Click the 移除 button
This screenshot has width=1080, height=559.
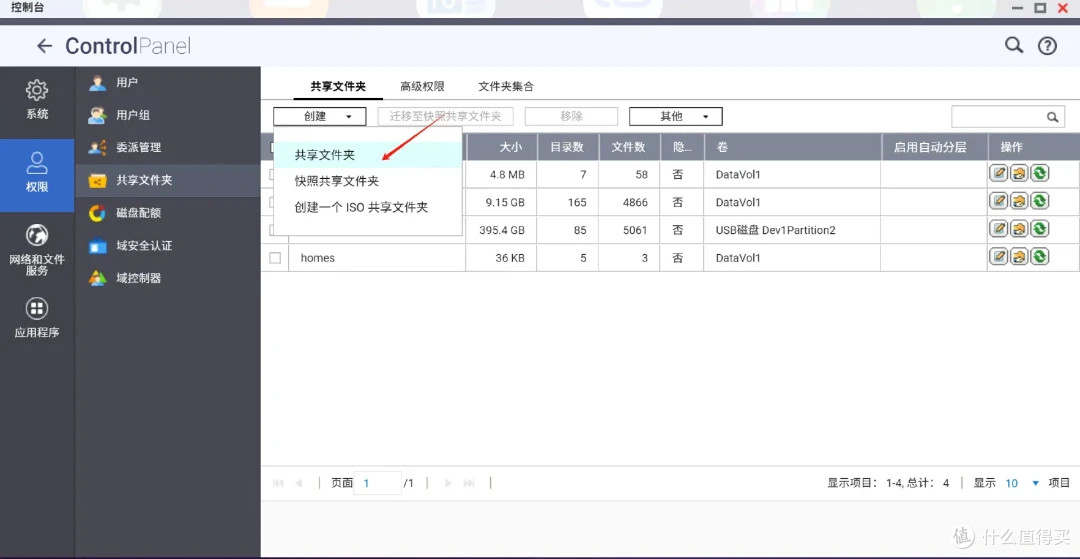[571, 116]
